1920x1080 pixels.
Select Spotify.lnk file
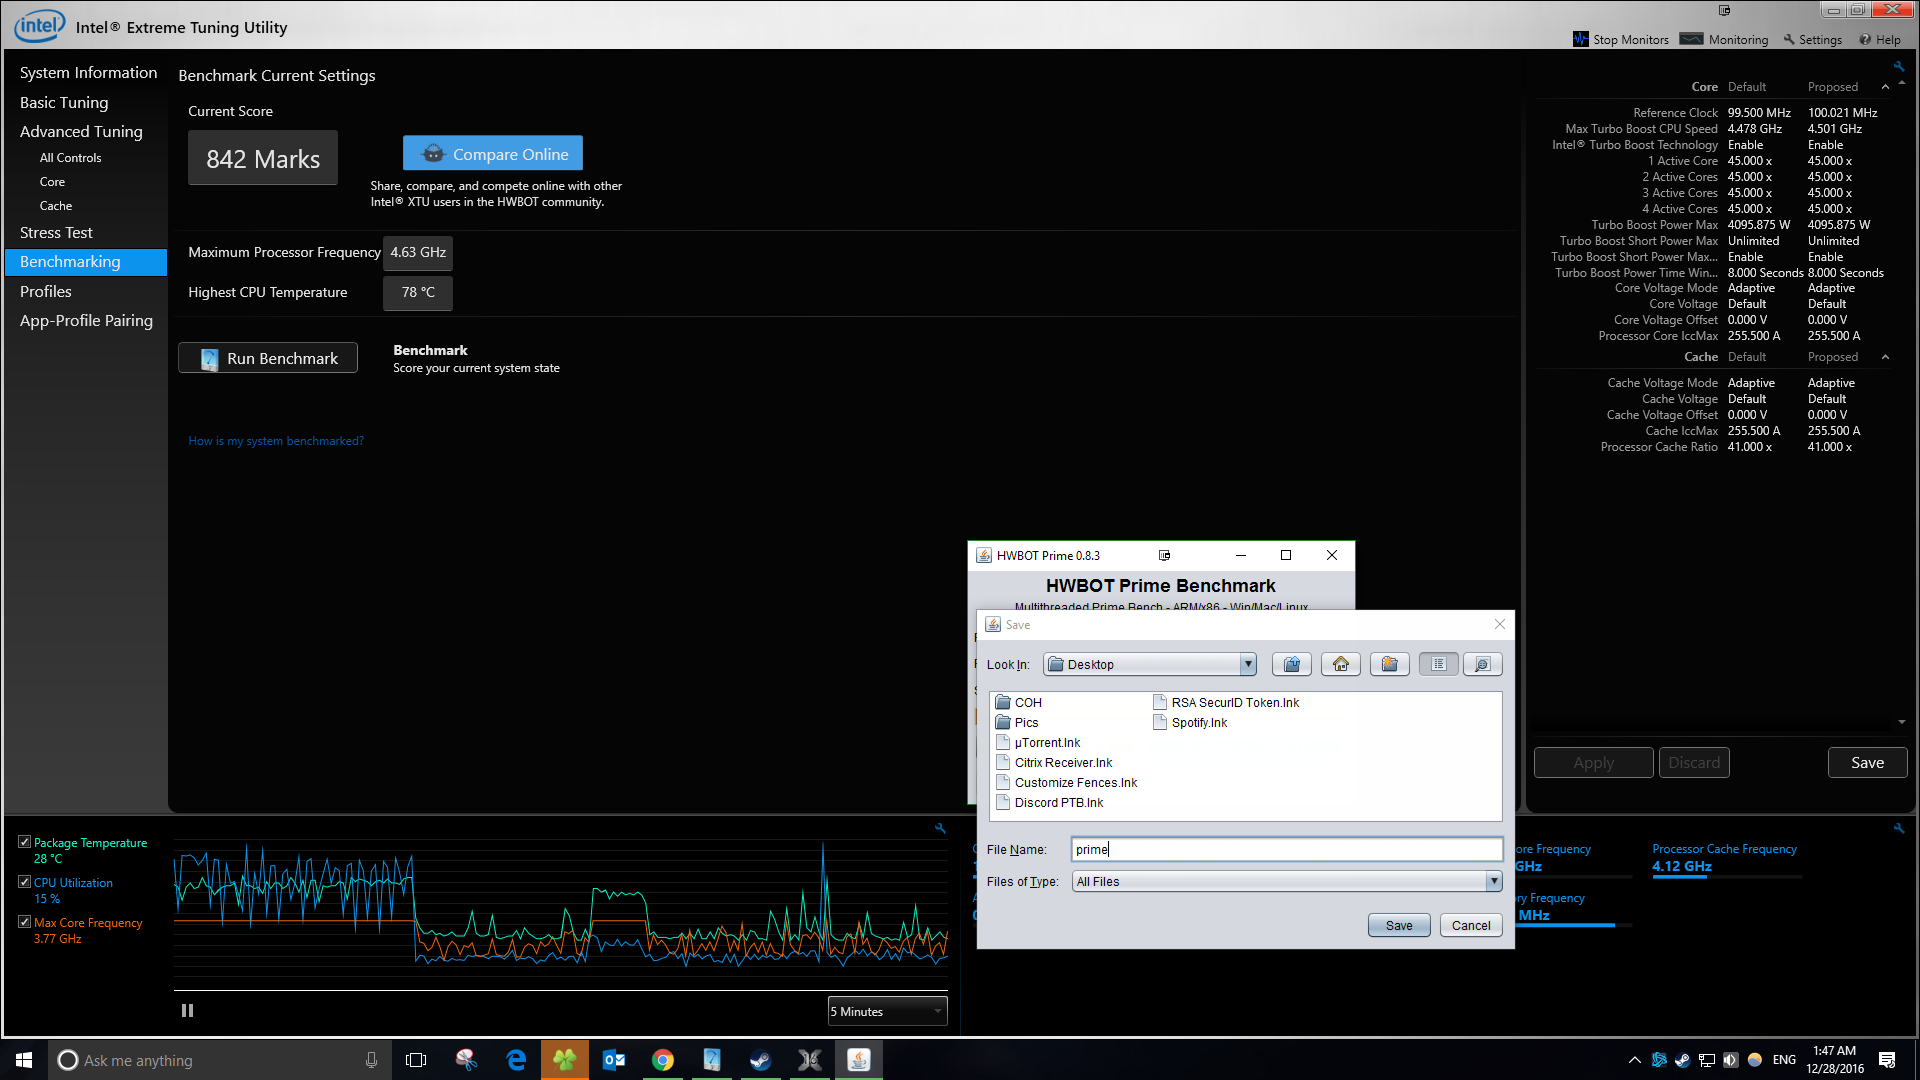coord(1190,722)
